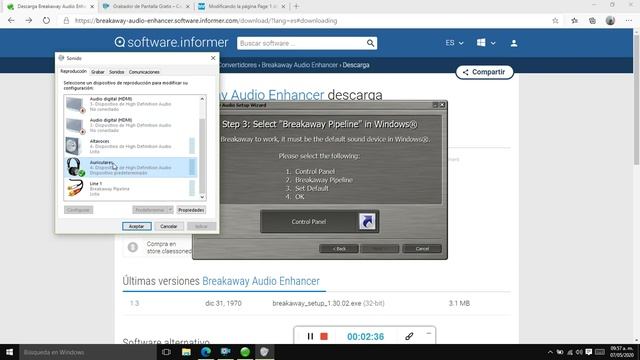Open the Edge browser taskbar icon
Image resolution: width=640 pixels, height=360 pixels.
pos(206,352)
